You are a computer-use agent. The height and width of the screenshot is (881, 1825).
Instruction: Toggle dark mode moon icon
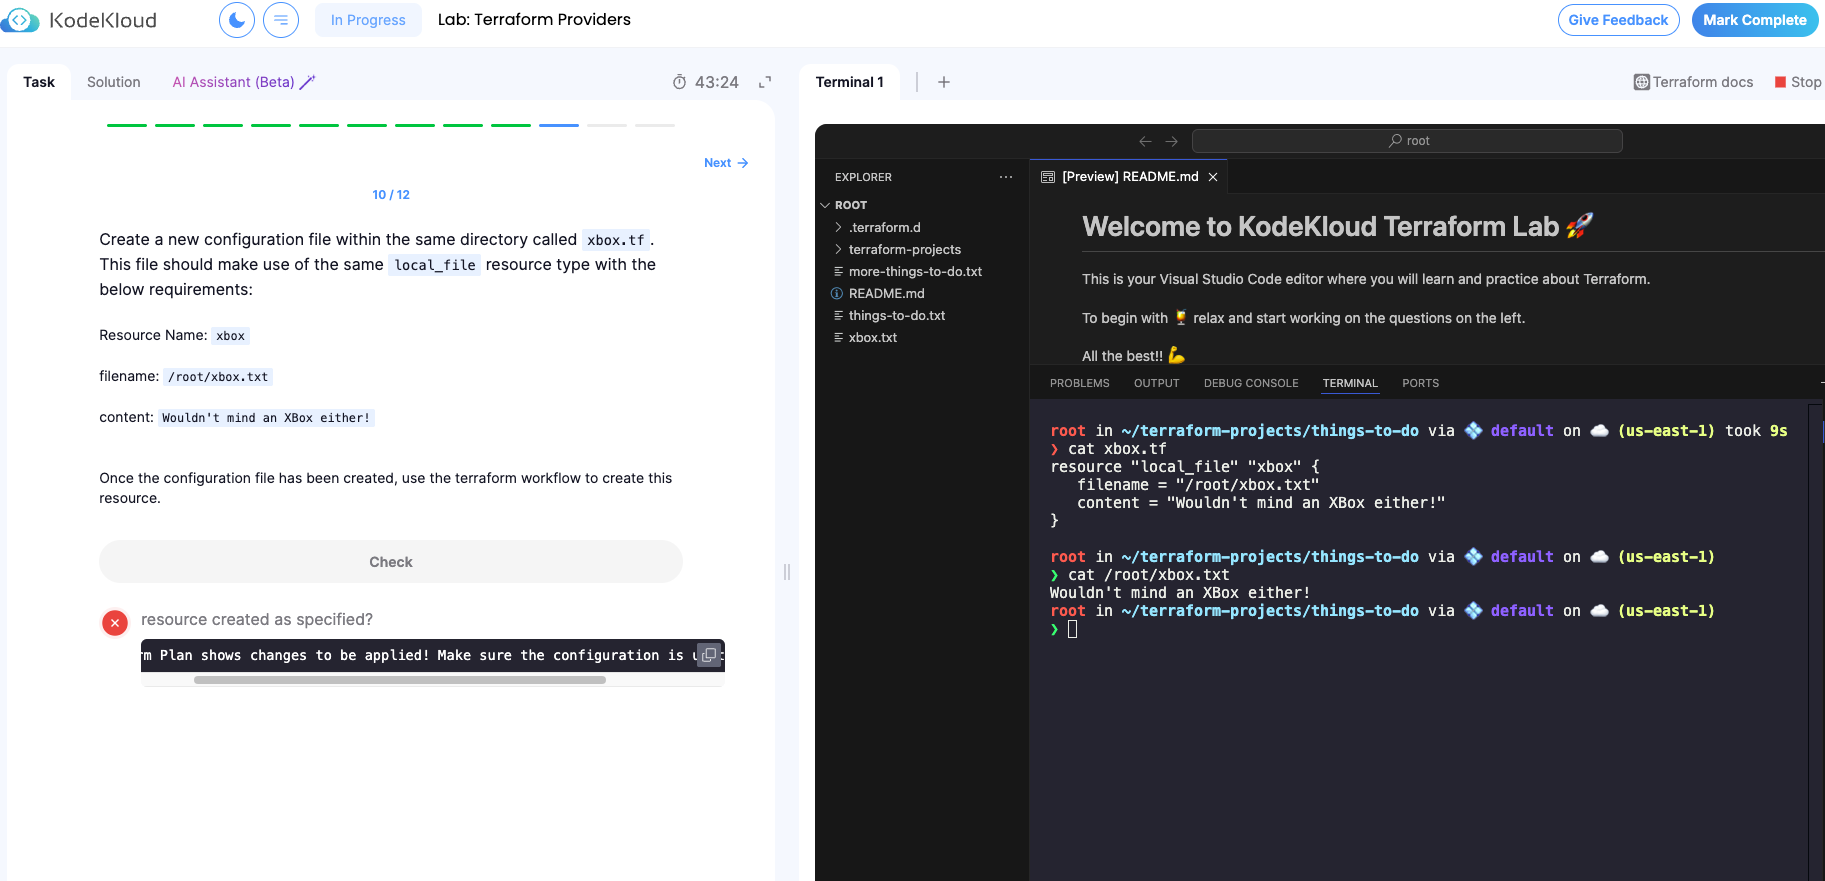[x=237, y=20]
